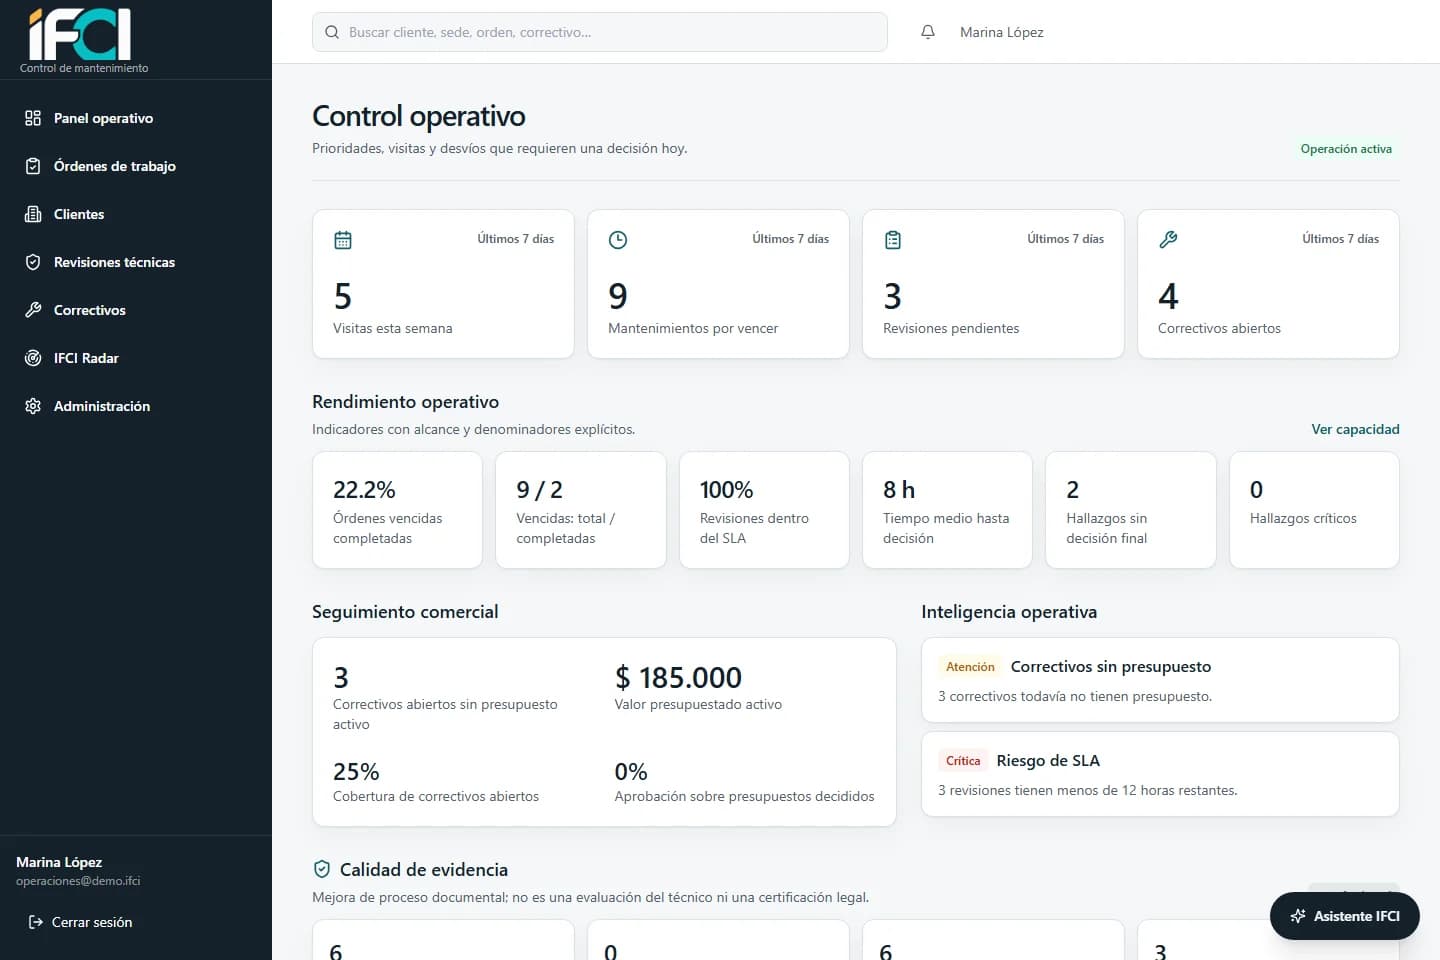Open the Correctivos sin presupuesto alert
This screenshot has height=960, width=1440.
[1160, 680]
